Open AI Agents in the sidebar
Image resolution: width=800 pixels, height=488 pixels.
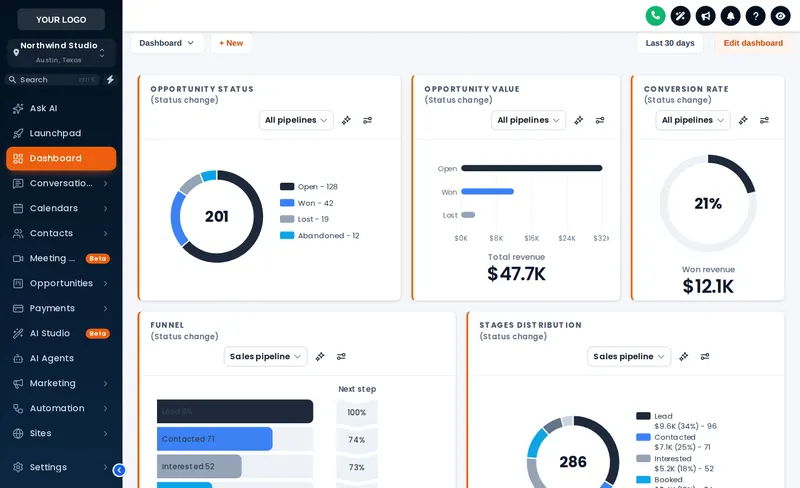pyautogui.click(x=61, y=358)
